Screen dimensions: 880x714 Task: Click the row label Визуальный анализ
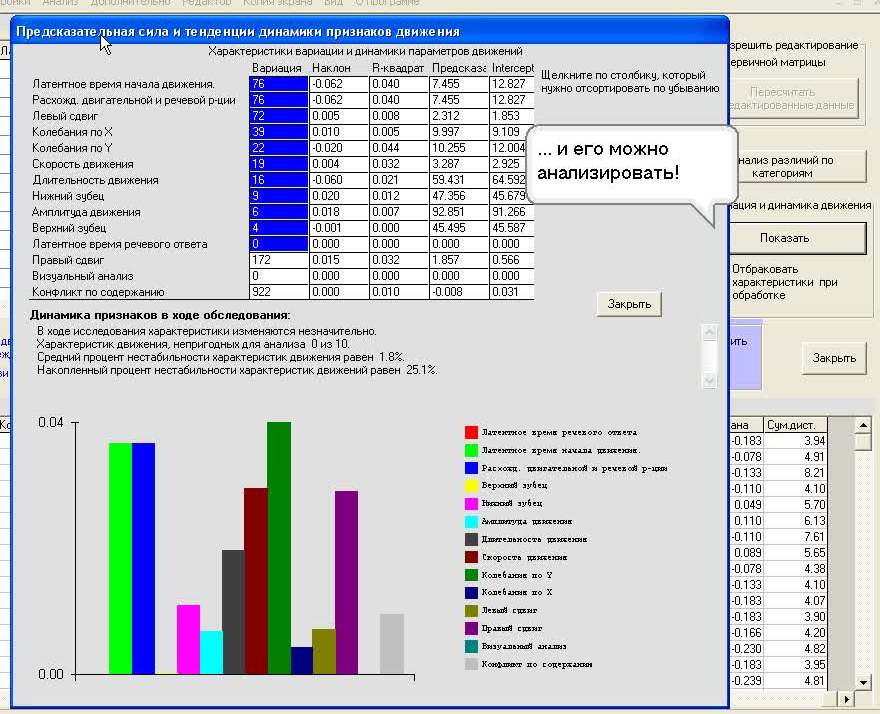point(82,276)
